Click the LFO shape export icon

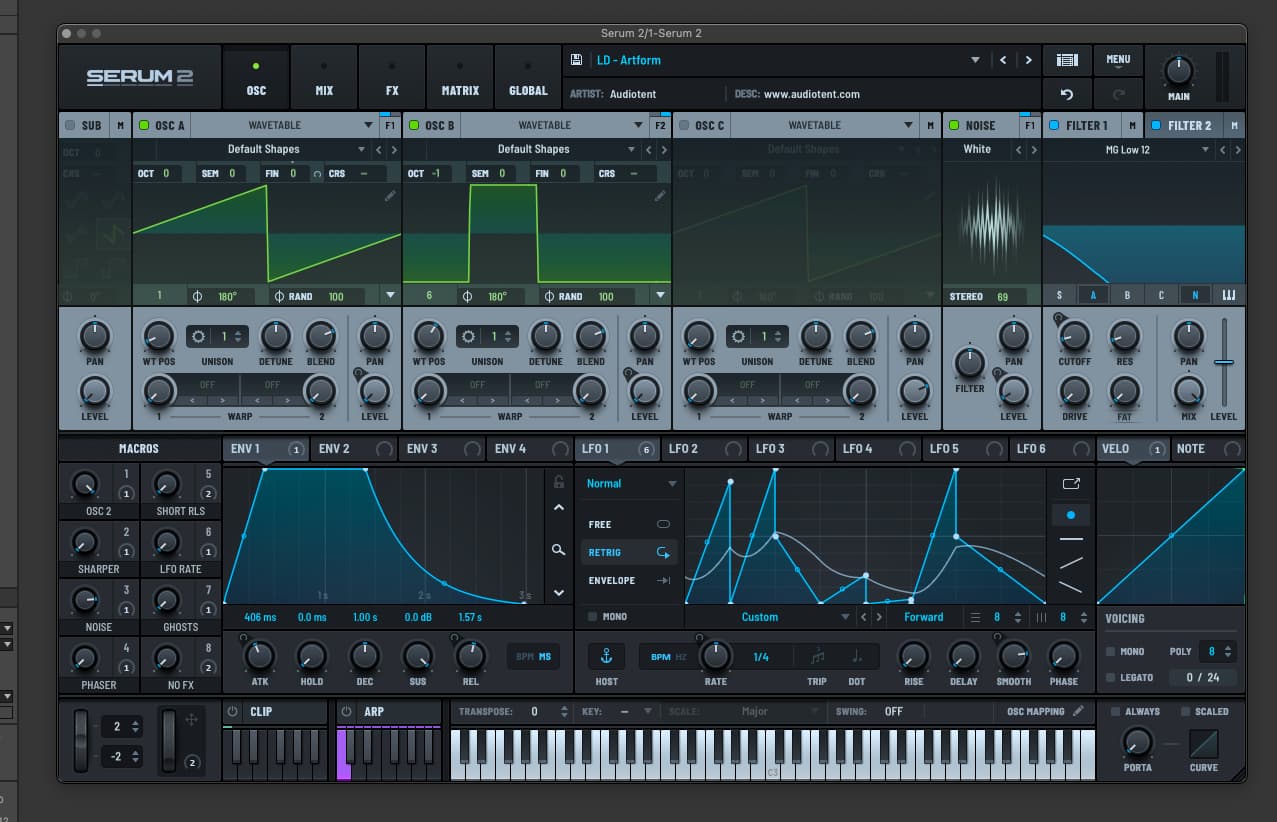tap(1071, 484)
